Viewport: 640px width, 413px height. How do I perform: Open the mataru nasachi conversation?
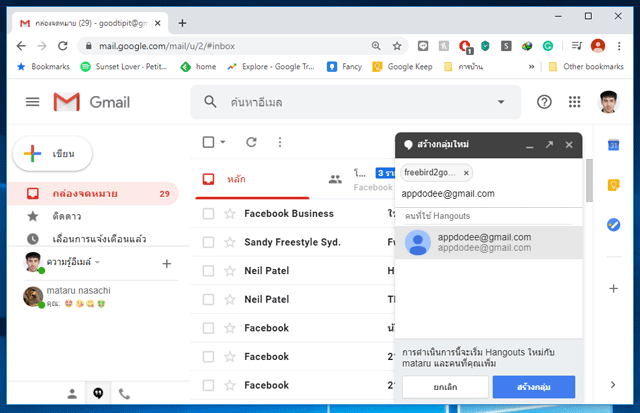click(100, 296)
